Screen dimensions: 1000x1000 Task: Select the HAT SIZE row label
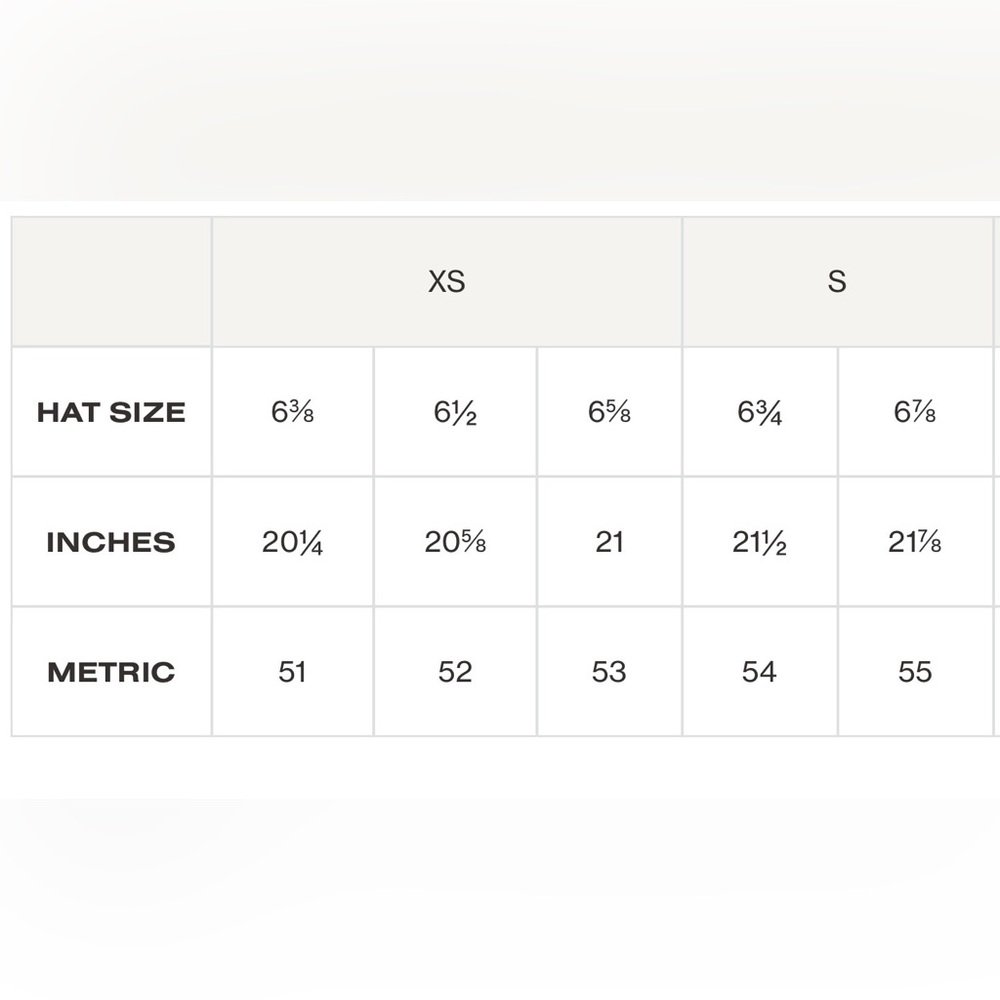pos(112,412)
